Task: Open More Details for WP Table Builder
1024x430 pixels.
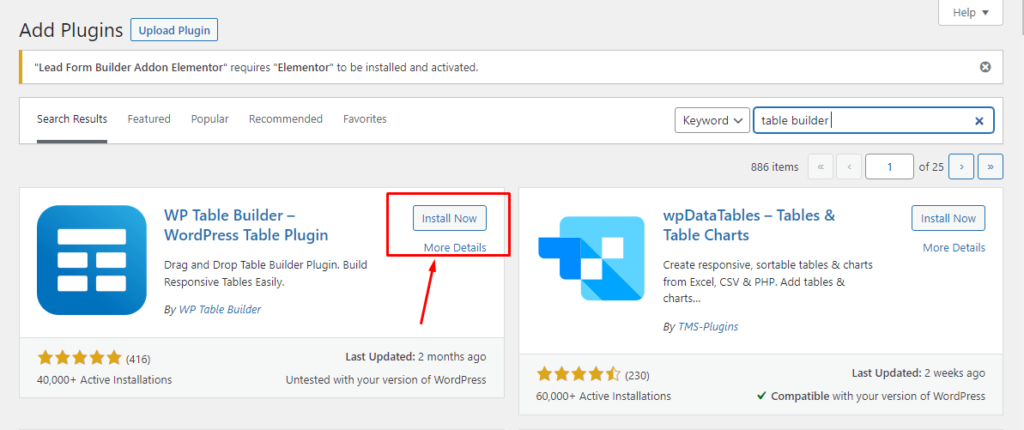Action: (455, 247)
